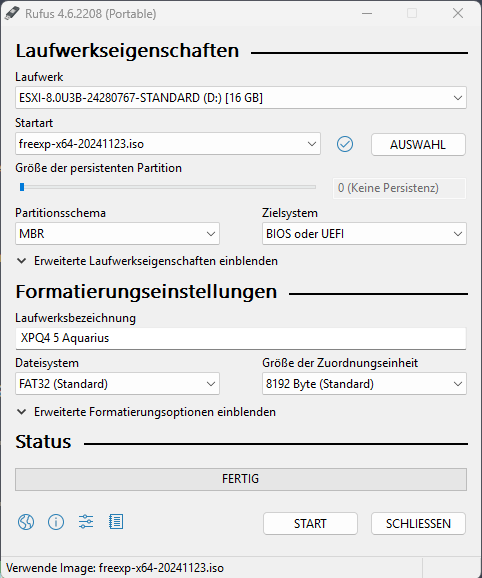Click the START button
The width and height of the screenshot is (482, 578).
point(310,523)
